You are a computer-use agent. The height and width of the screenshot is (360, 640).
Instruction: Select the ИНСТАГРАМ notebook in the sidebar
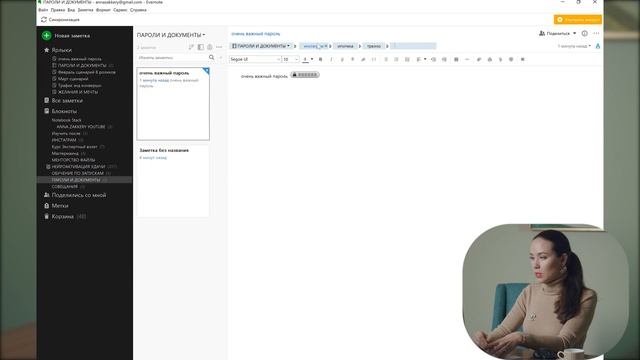(x=64, y=140)
